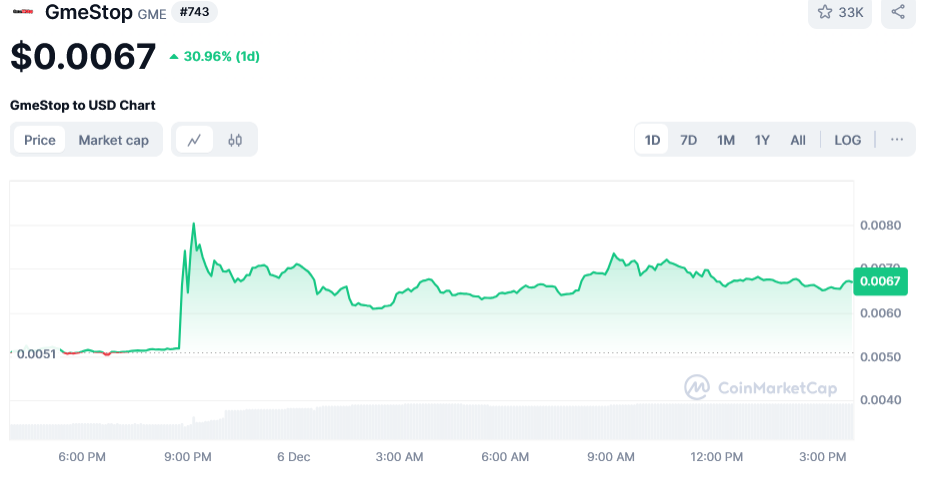This screenshot has height=479, width=928.
Task: Click the GME ticker symbol text
Action: (x=152, y=14)
